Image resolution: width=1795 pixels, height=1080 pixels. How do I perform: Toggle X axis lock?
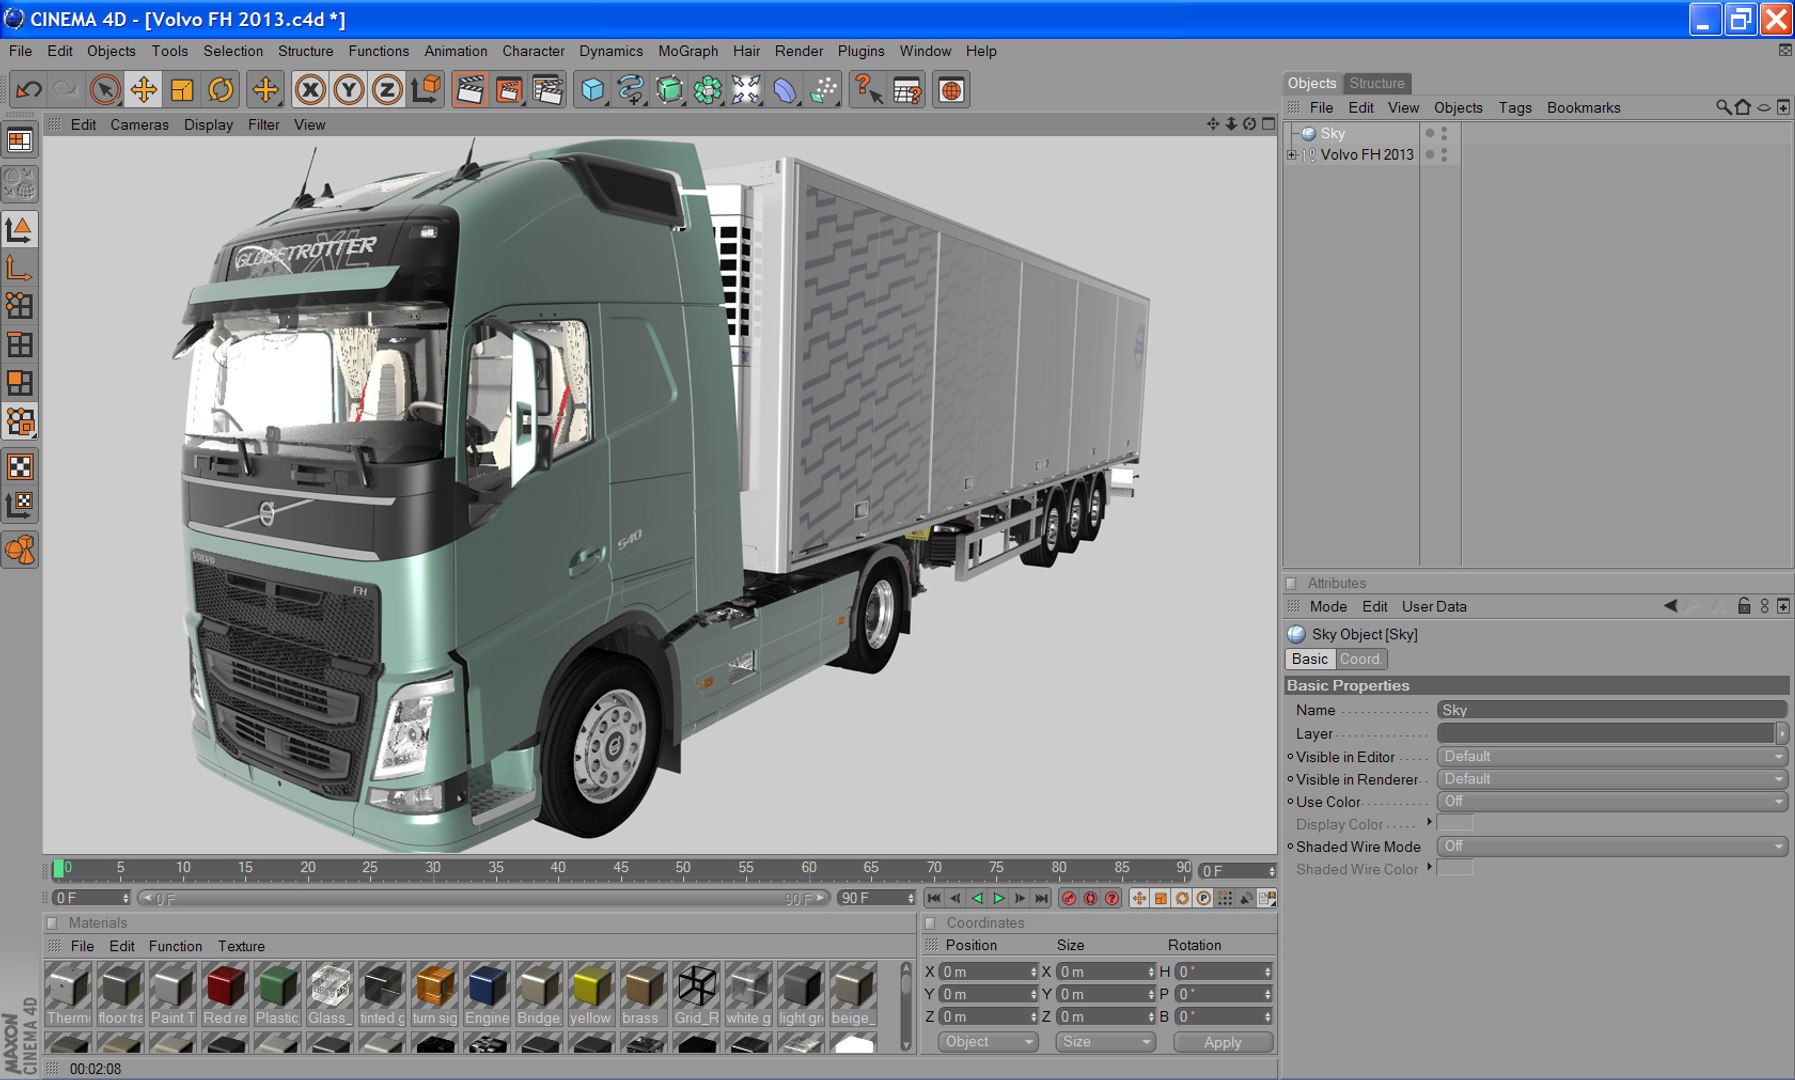tap(310, 90)
